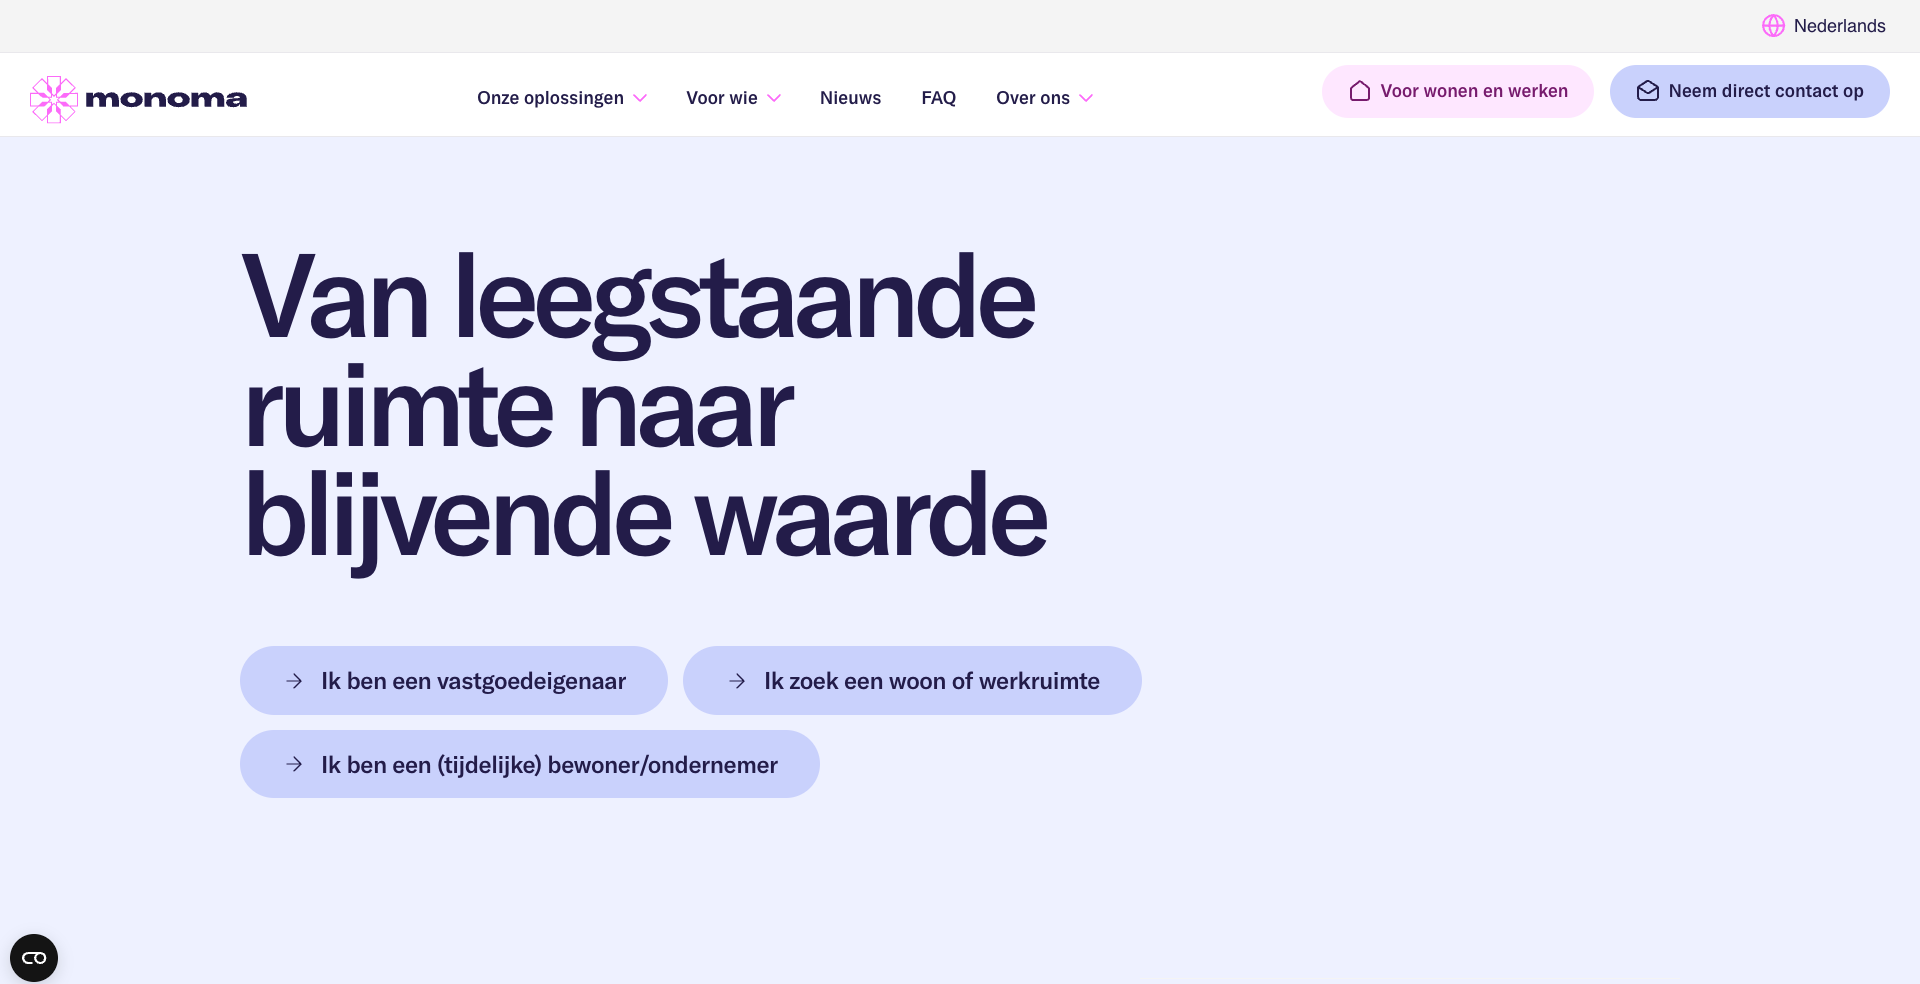Expand the 'Voor wie' chevron
1920x984 pixels.
[774, 98]
